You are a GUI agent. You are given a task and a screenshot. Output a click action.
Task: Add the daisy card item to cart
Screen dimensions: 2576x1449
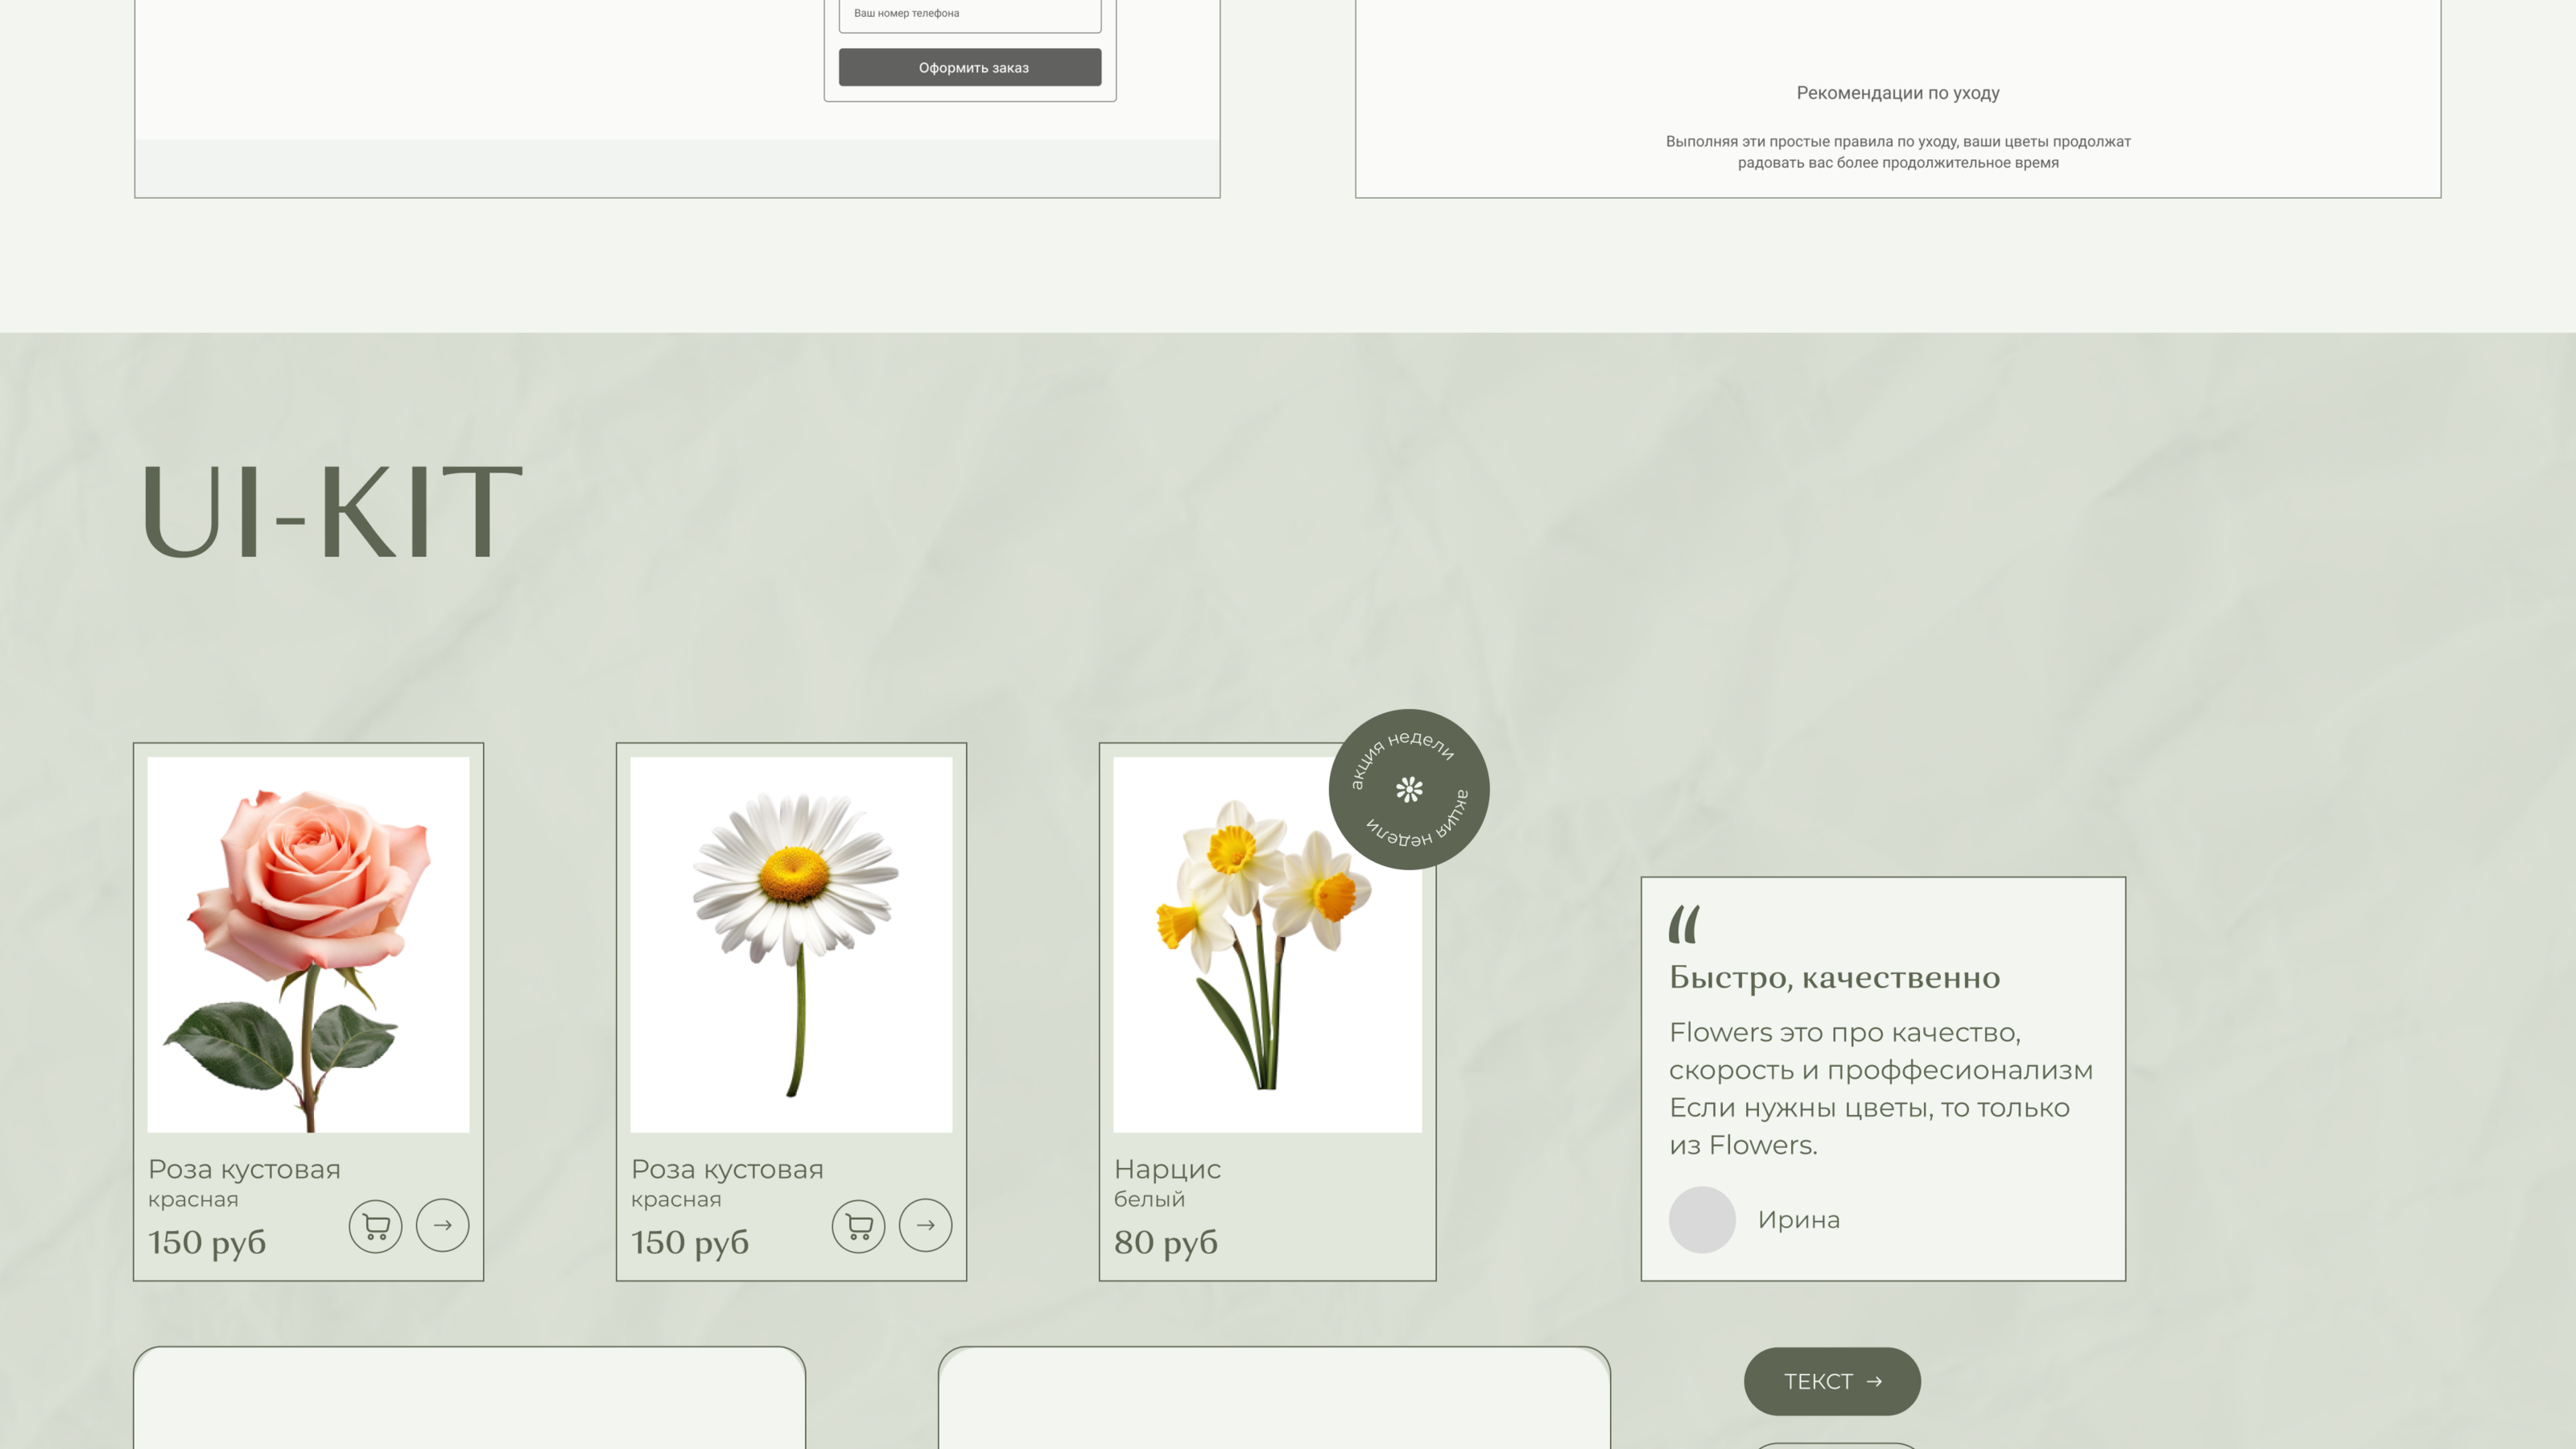858,1225
